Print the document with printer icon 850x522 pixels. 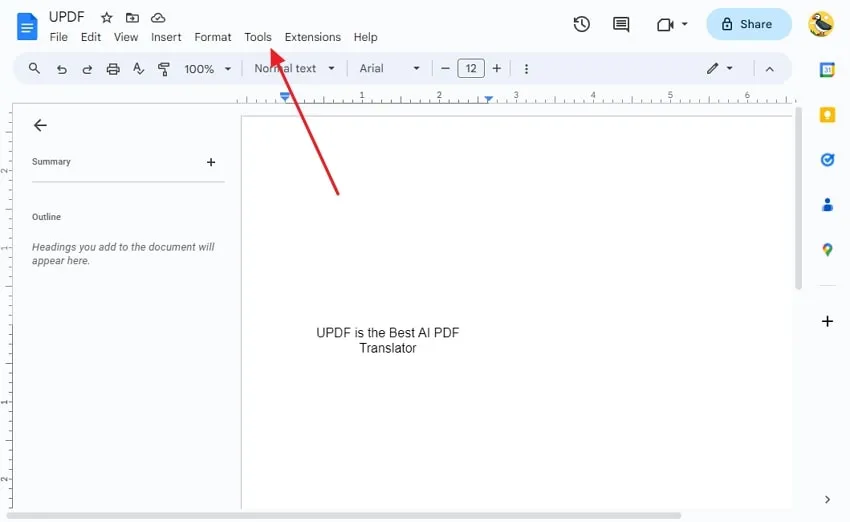113,69
